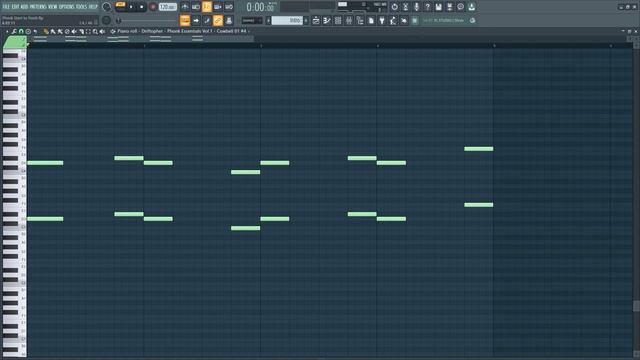Open the ADD menu
Screen dimensions: 640x360
tap(24, 7)
